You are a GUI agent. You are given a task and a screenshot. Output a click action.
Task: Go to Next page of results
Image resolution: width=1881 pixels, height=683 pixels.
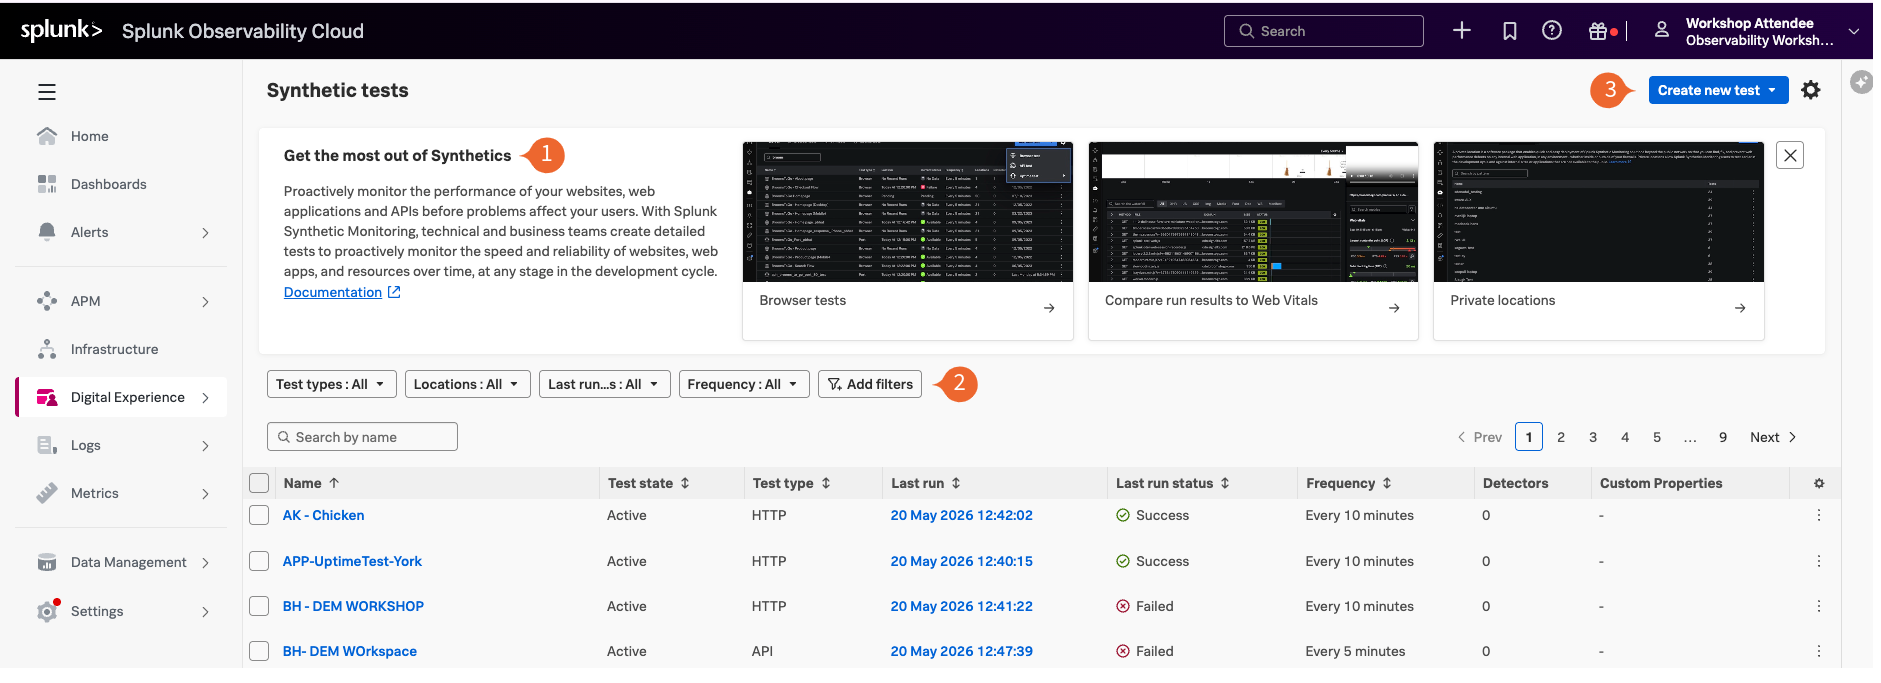coord(1773,437)
